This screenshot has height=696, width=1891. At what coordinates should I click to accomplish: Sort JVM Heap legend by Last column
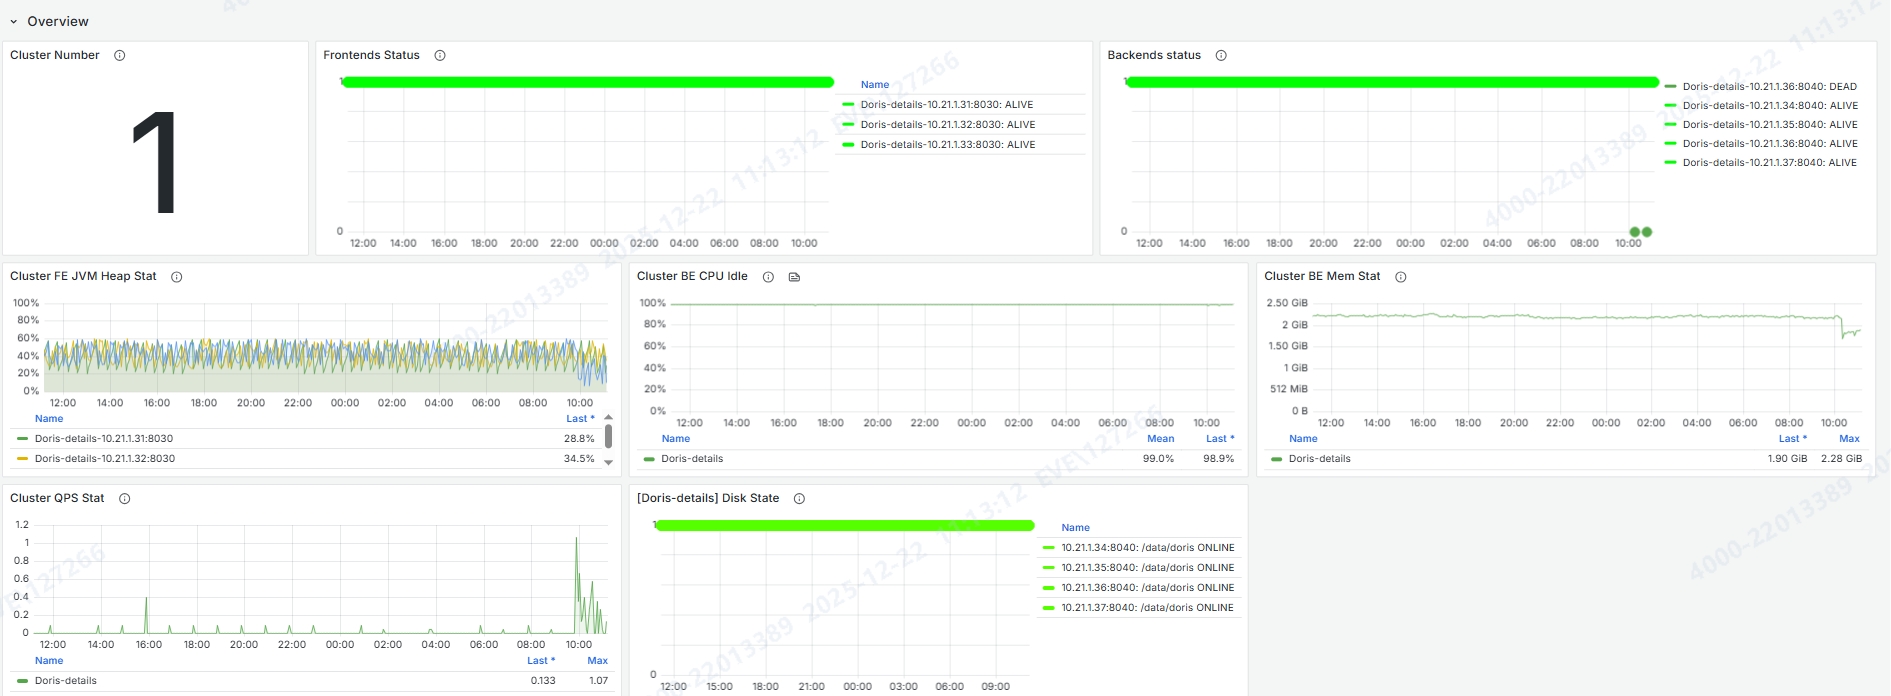pos(579,419)
